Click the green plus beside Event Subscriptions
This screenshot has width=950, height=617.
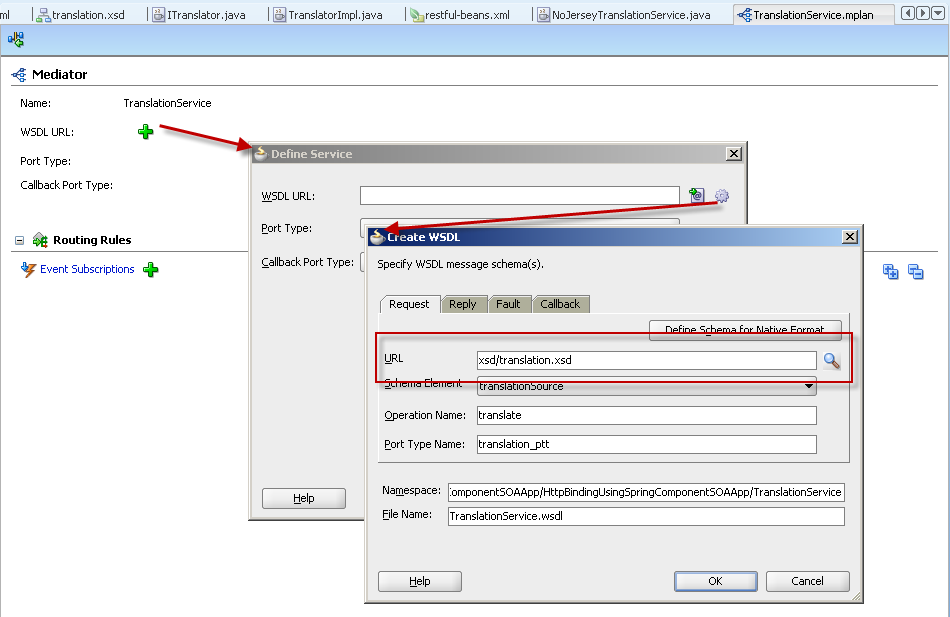pos(150,269)
